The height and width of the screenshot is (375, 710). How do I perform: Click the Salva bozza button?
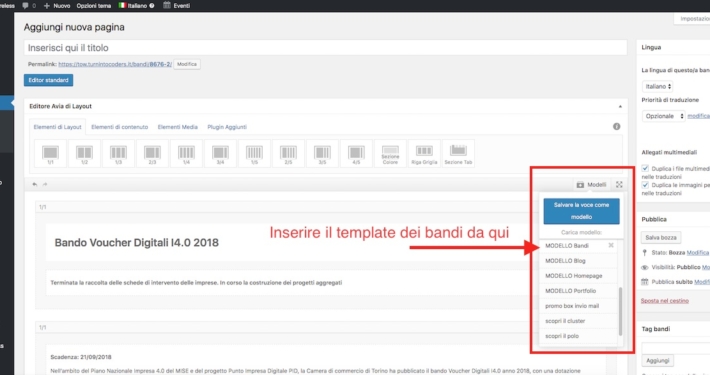coord(661,237)
